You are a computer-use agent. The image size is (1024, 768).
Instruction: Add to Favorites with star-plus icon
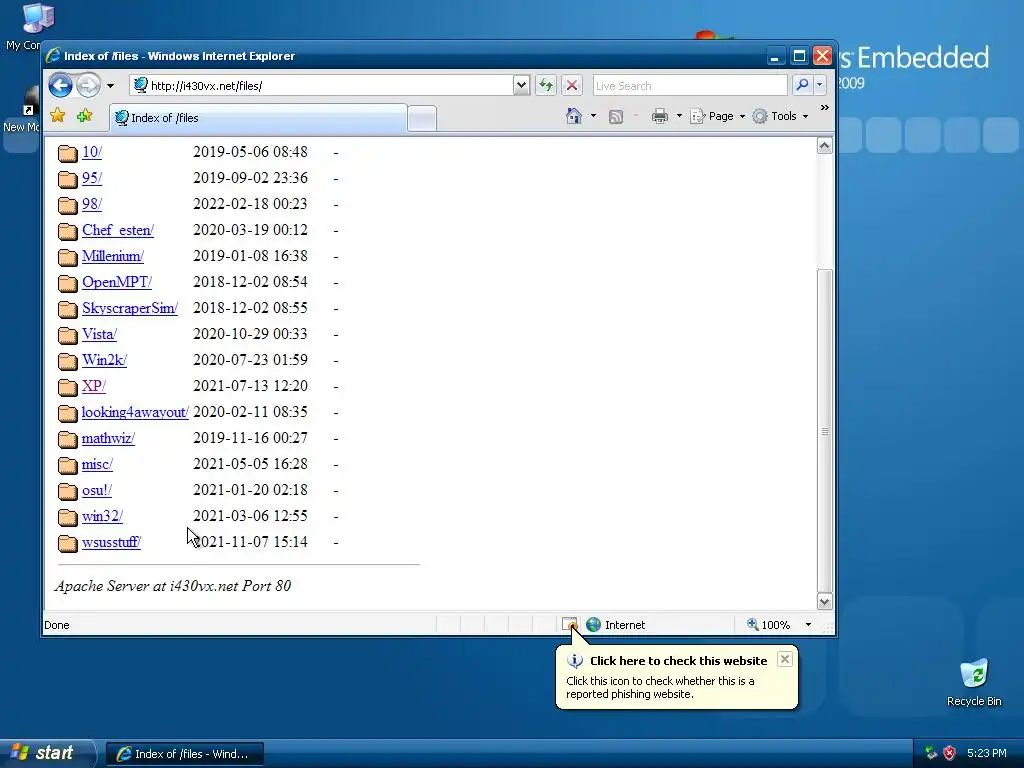point(84,116)
